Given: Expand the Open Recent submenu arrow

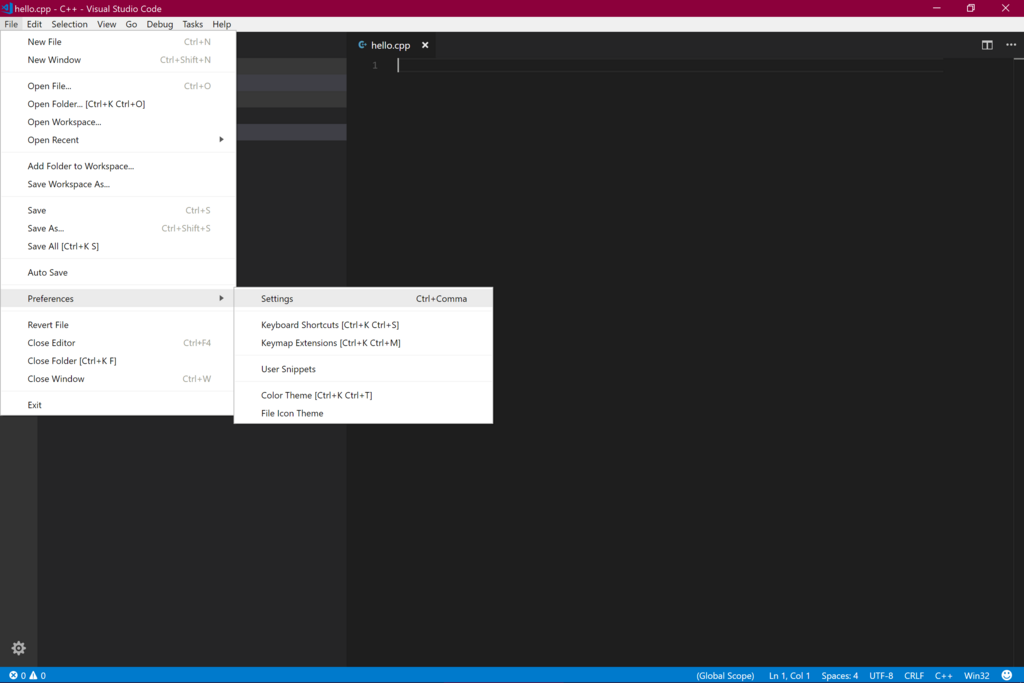Looking at the screenshot, I should coord(221,140).
